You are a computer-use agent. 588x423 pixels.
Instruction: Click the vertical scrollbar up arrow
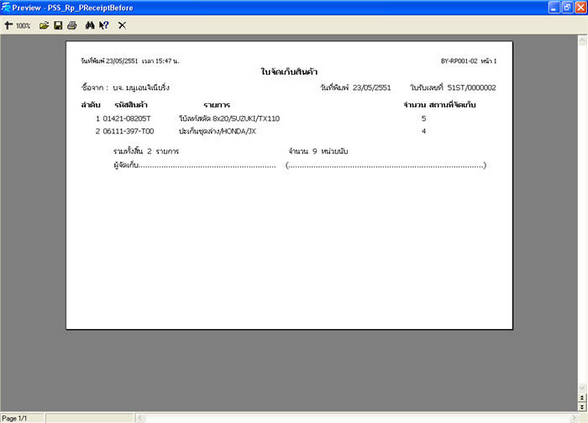582,40
